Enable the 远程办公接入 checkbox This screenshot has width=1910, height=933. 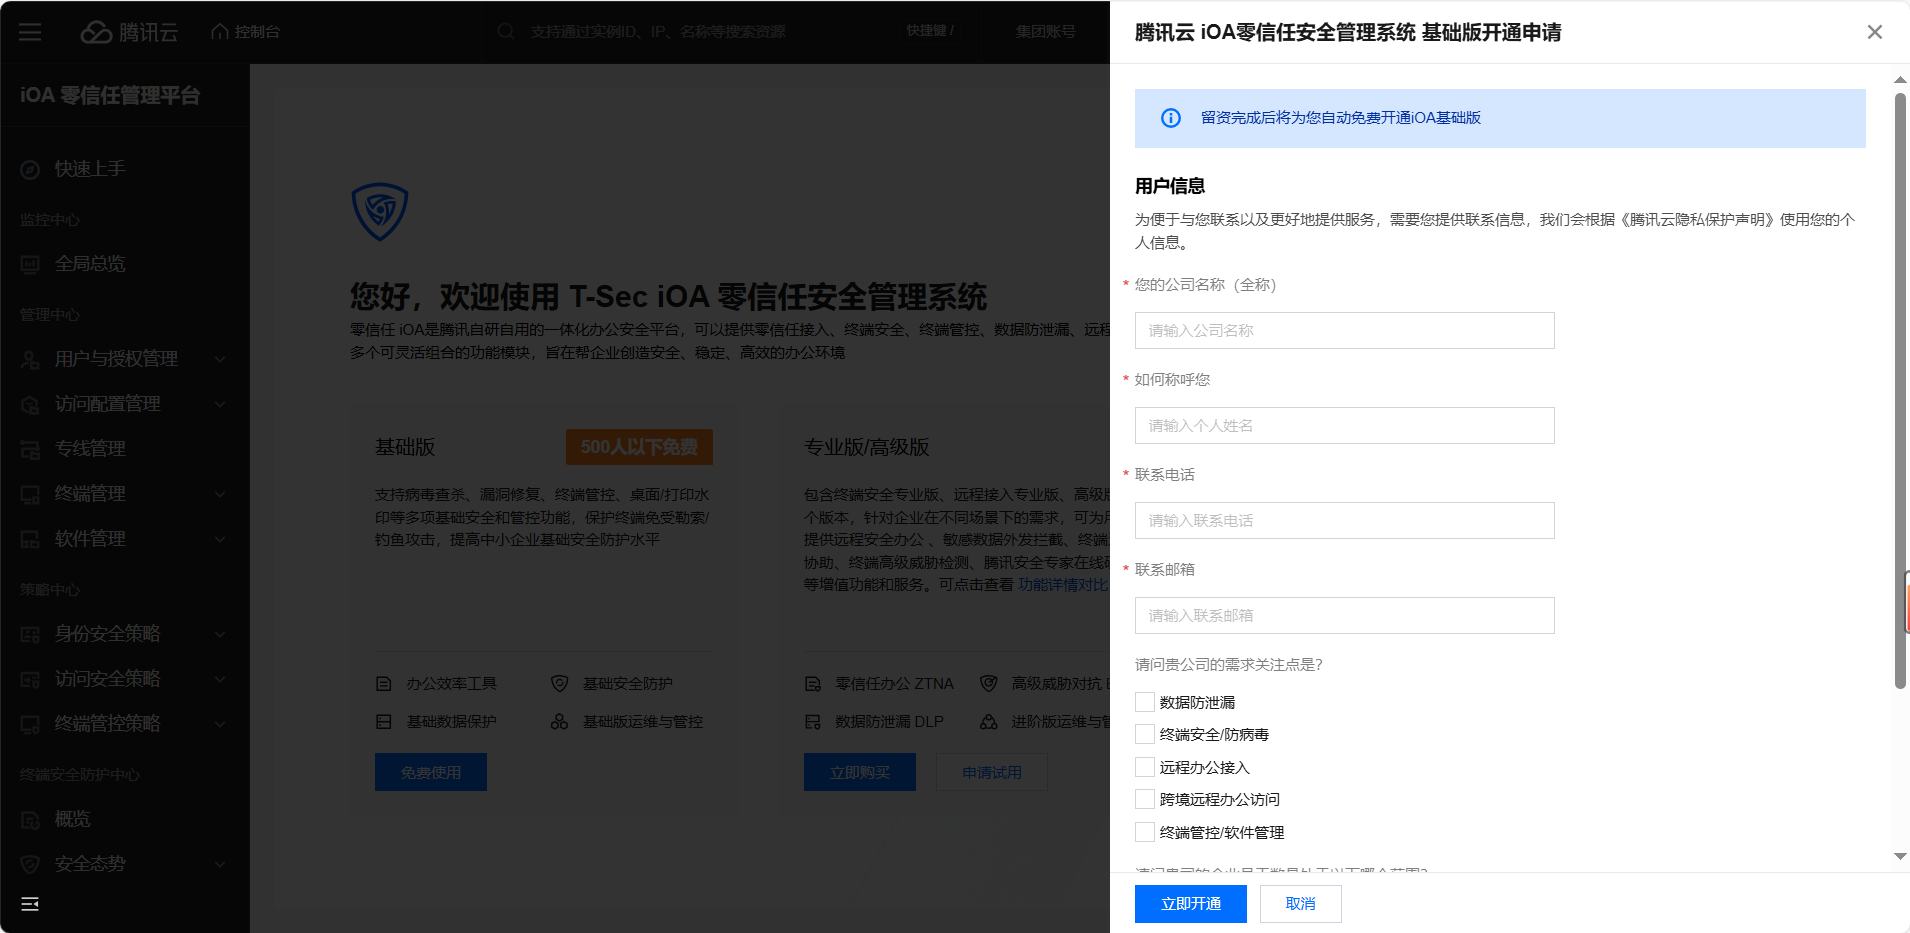point(1144,766)
